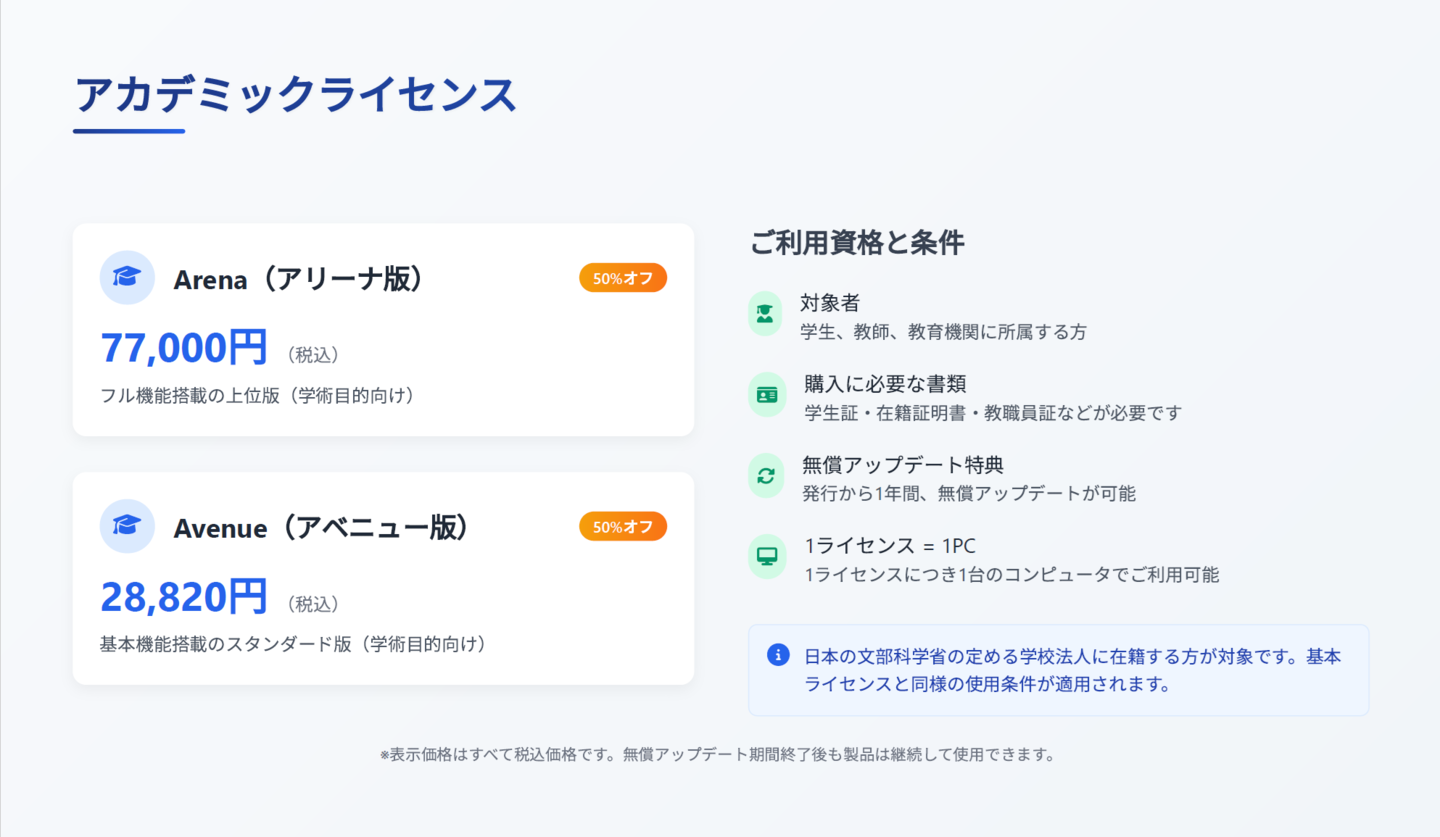
Task: Select the Avenue（アベニュー版） title
Action: point(321,528)
